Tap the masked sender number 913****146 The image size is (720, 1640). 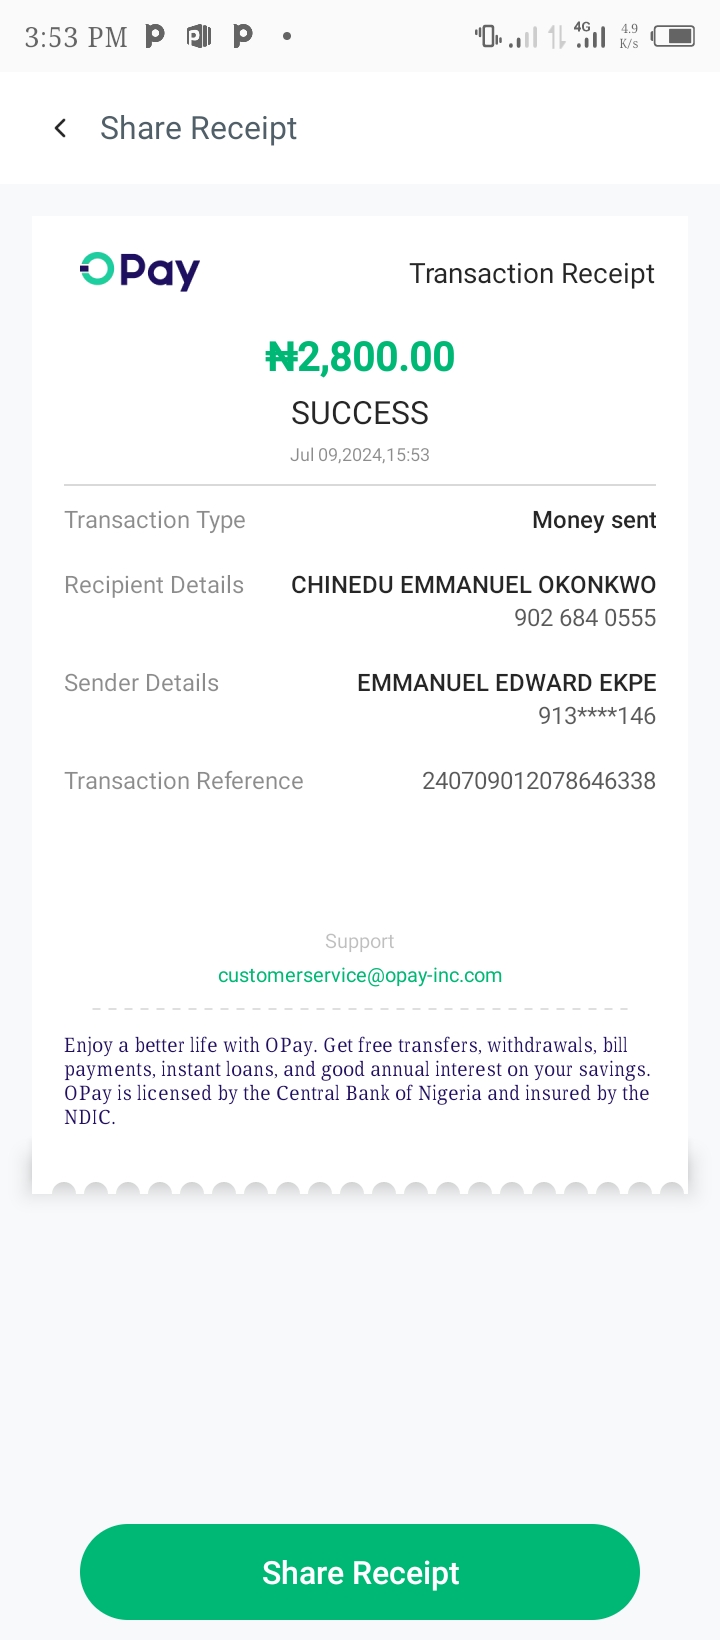tap(596, 716)
